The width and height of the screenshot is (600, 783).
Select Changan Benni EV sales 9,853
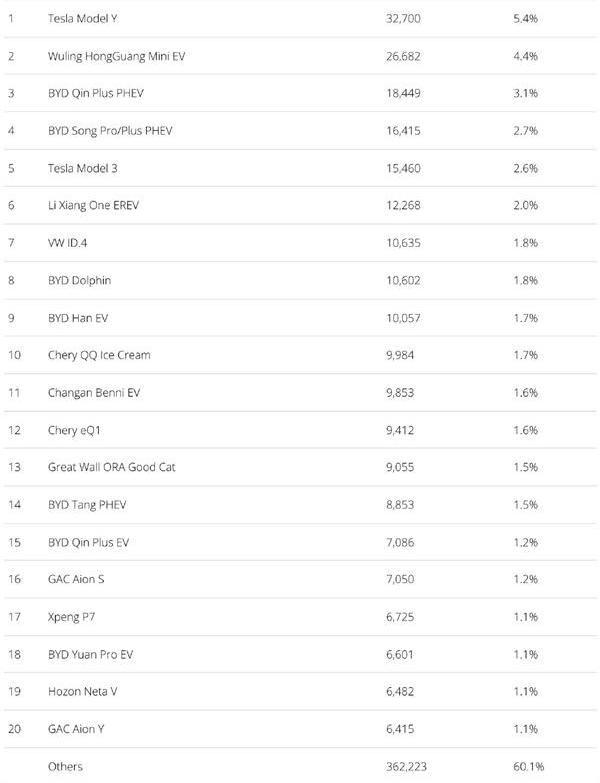pos(400,392)
